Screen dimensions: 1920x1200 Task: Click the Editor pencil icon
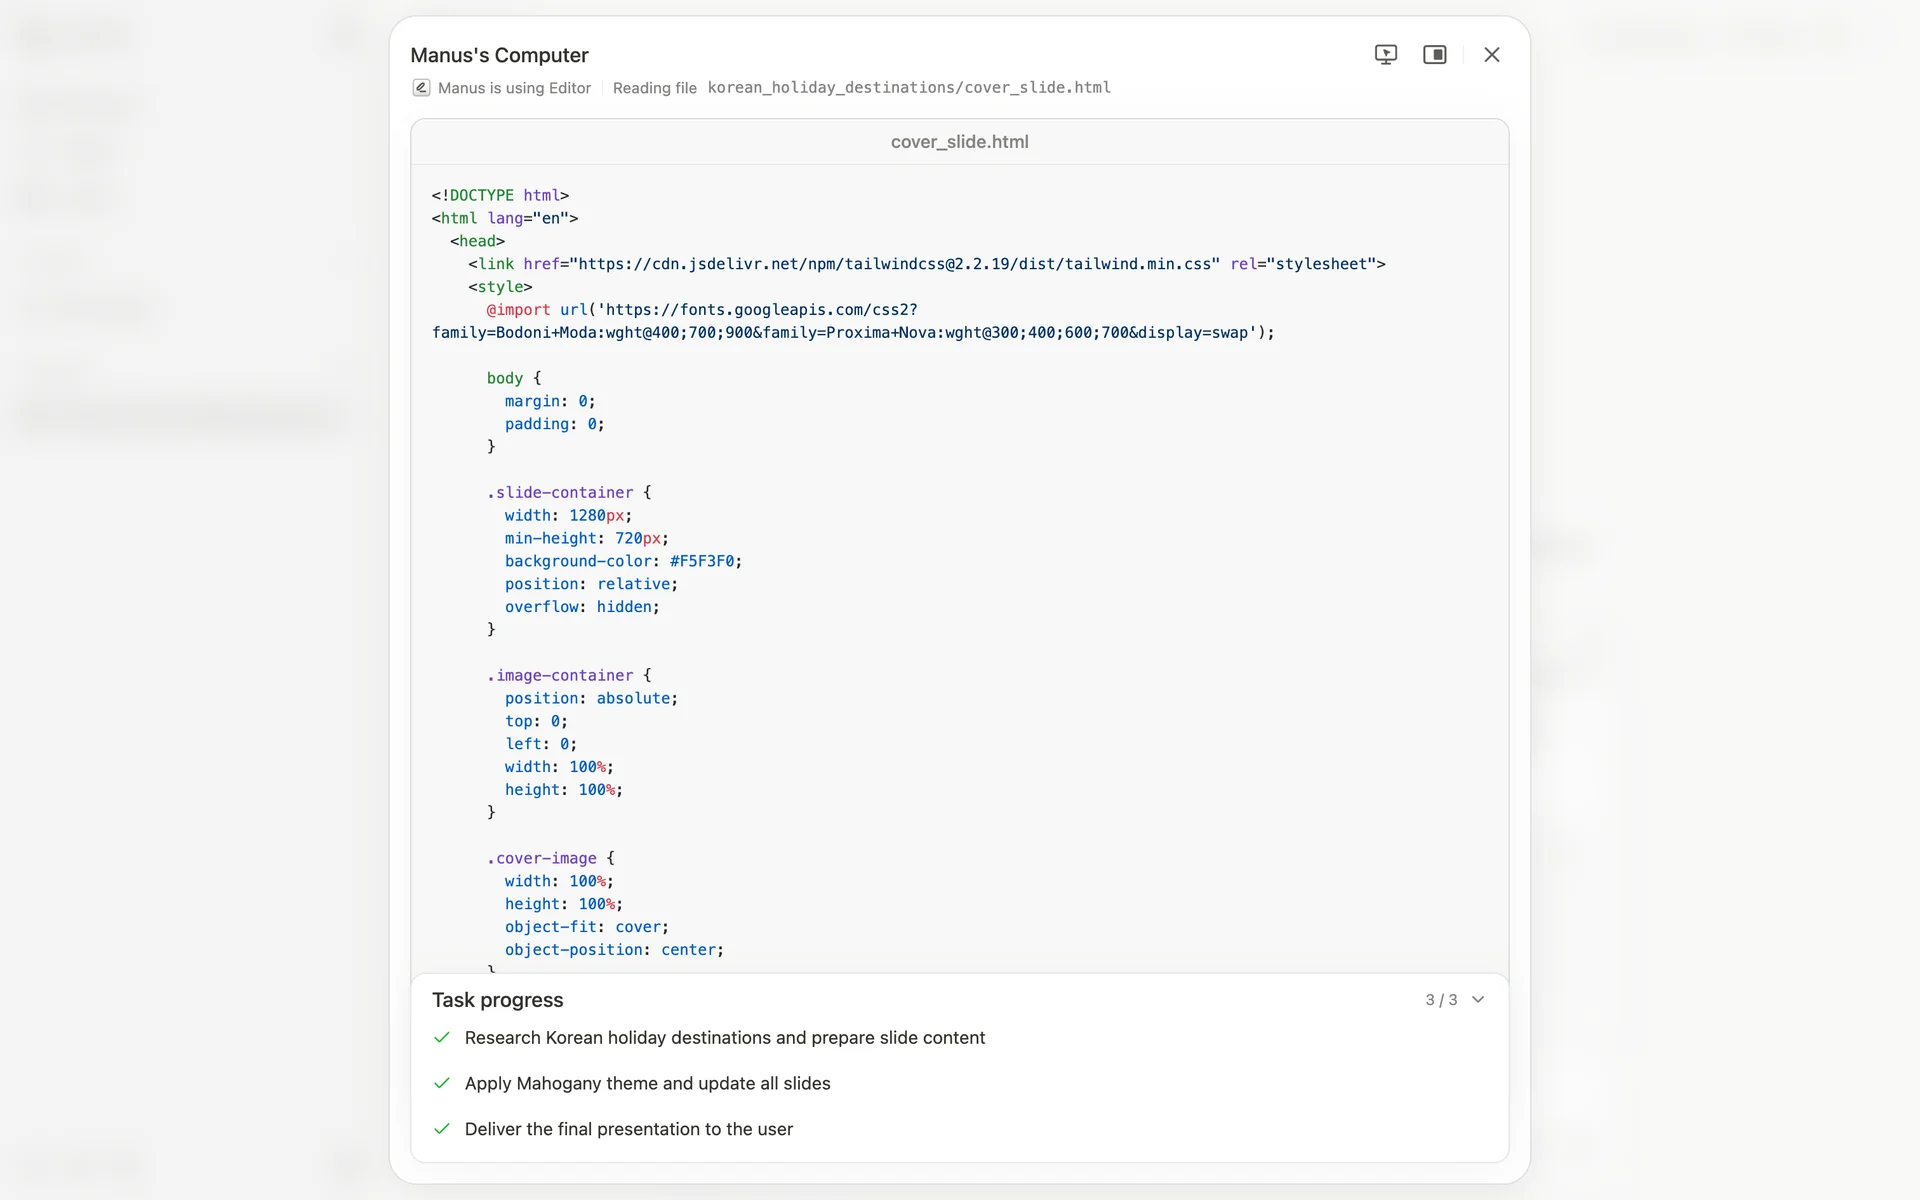coord(421,88)
